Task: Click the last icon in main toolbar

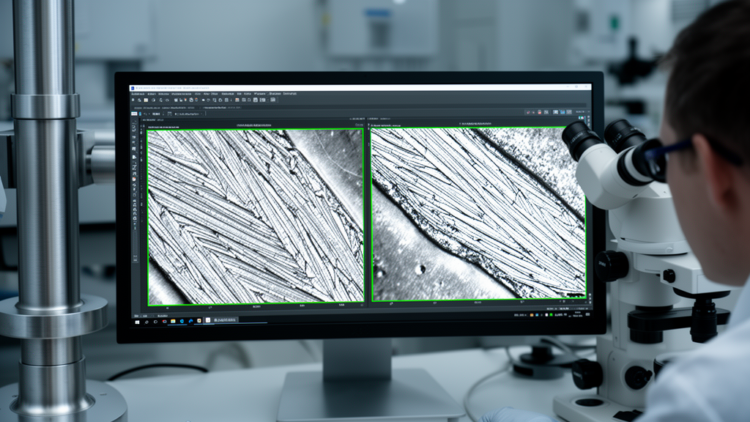Action: point(273,100)
